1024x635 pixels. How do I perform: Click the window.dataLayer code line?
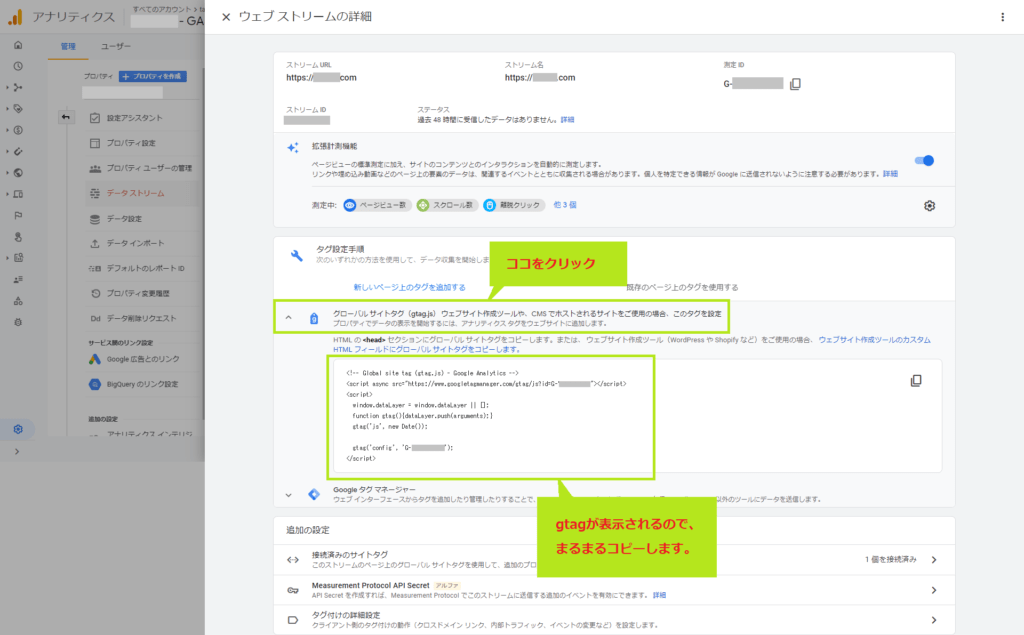pos(420,405)
